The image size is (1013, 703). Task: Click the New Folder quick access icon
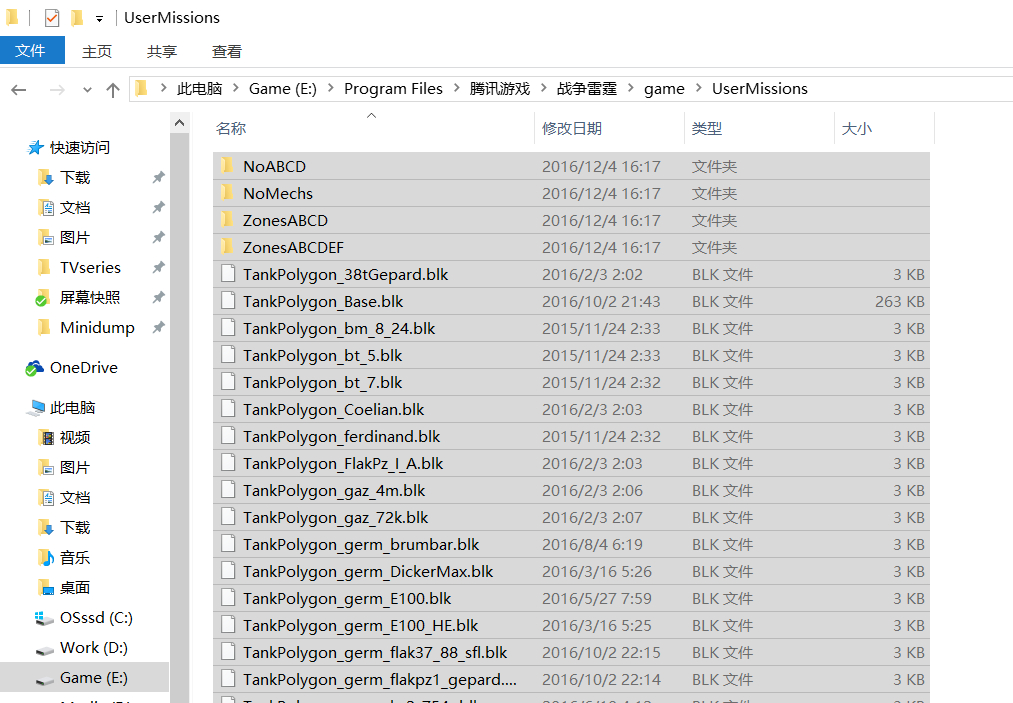coord(77,17)
